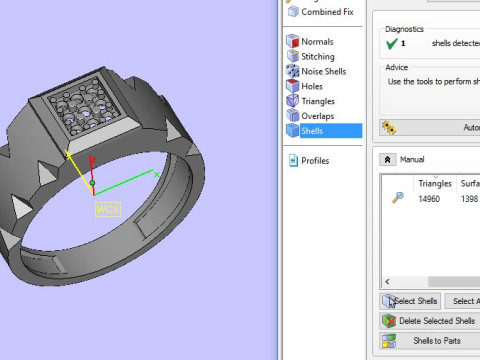Click the automatic fix gears icon

pyautogui.click(x=389, y=127)
